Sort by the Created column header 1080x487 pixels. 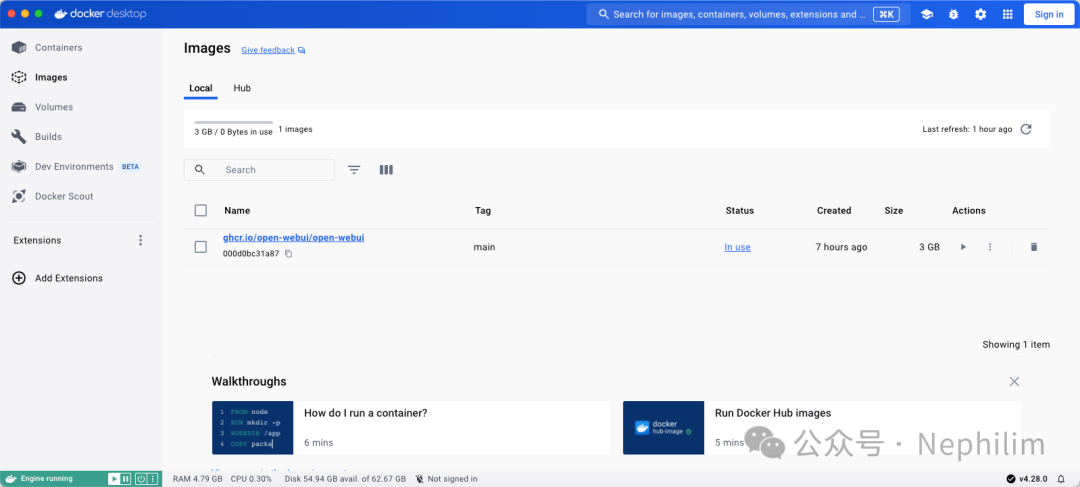pos(834,211)
